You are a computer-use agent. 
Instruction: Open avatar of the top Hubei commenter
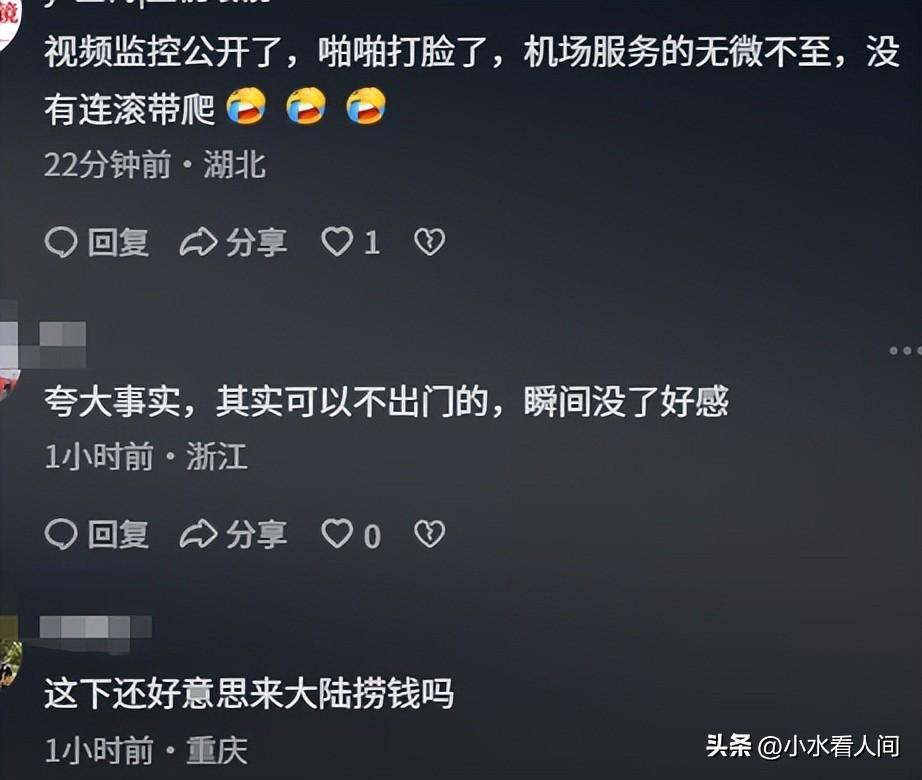coord(9,24)
